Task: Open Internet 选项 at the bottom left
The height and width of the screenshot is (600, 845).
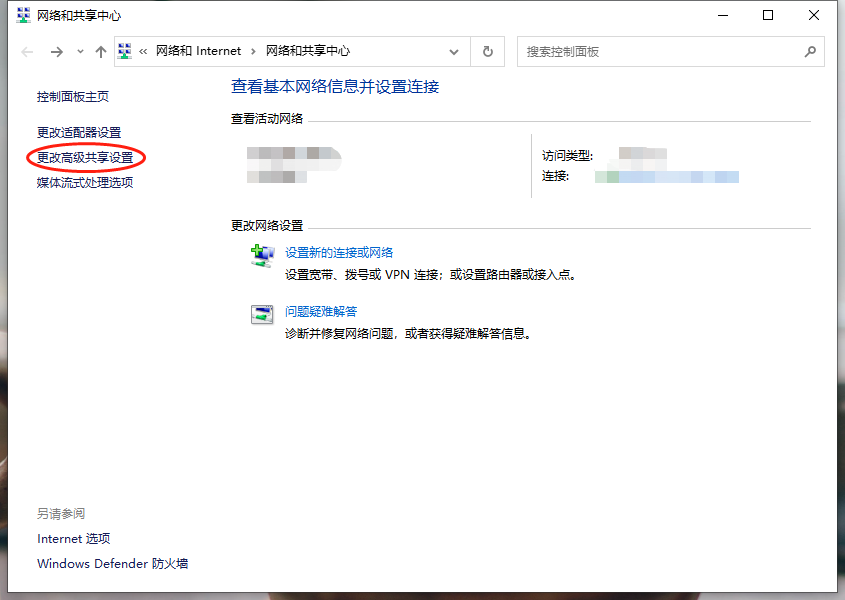Action: [73, 538]
